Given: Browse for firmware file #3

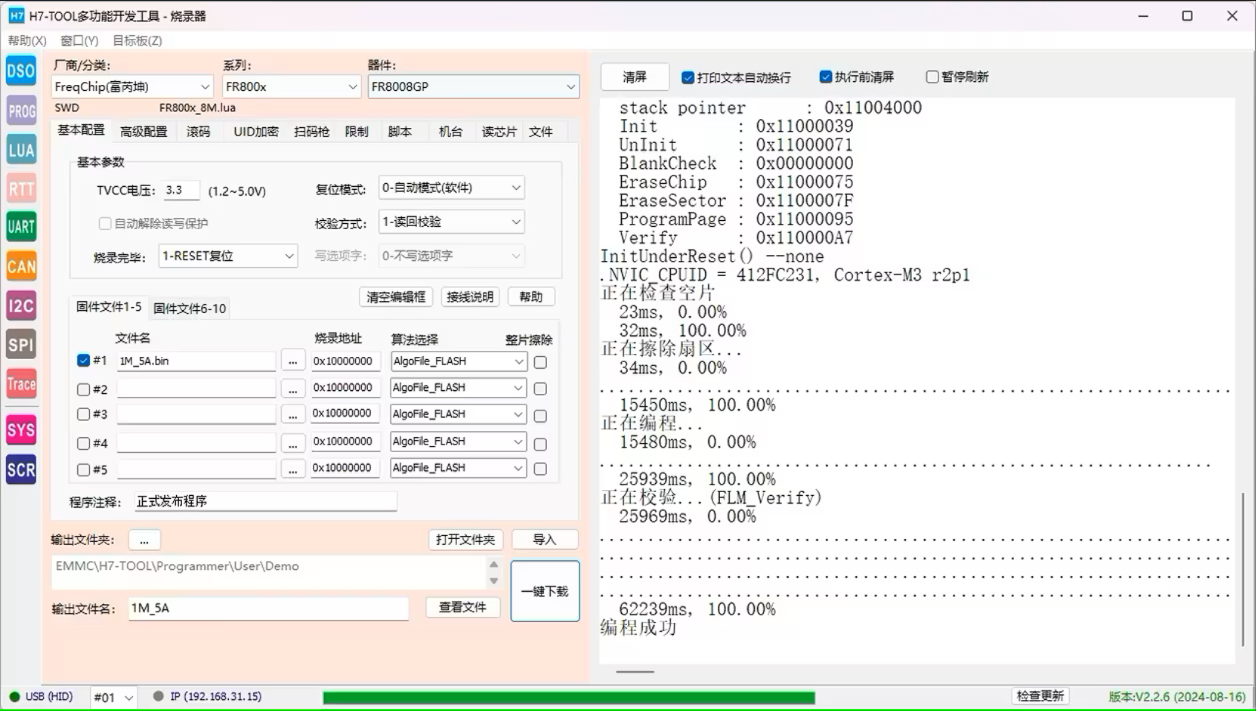Looking at the screenshot, I should 292,414.
